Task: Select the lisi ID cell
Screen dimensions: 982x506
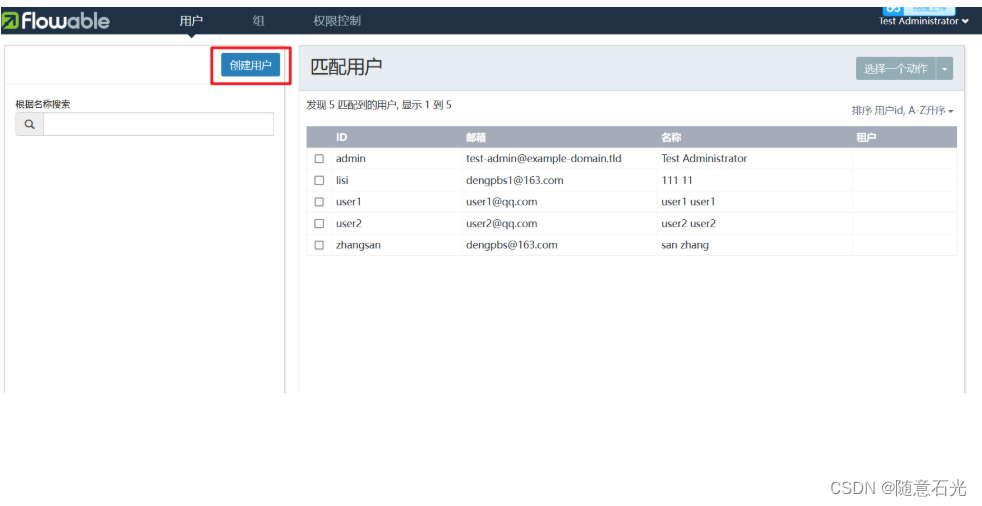Action: pos(342,180)
